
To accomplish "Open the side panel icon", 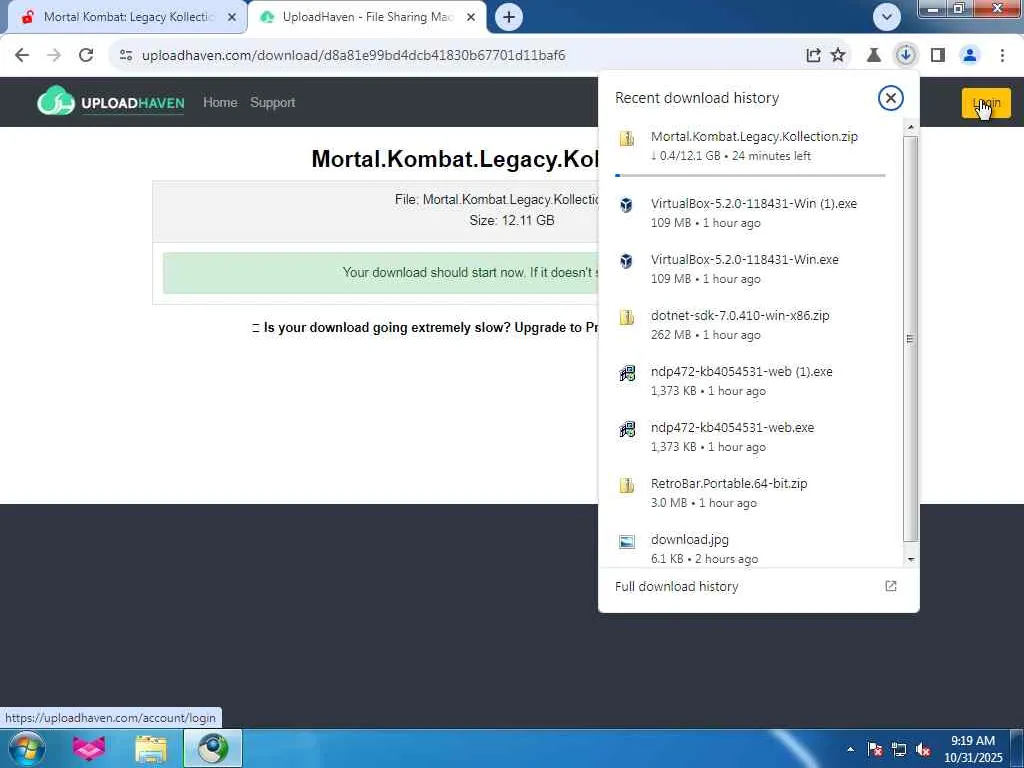I will click(x=938, y=55).
